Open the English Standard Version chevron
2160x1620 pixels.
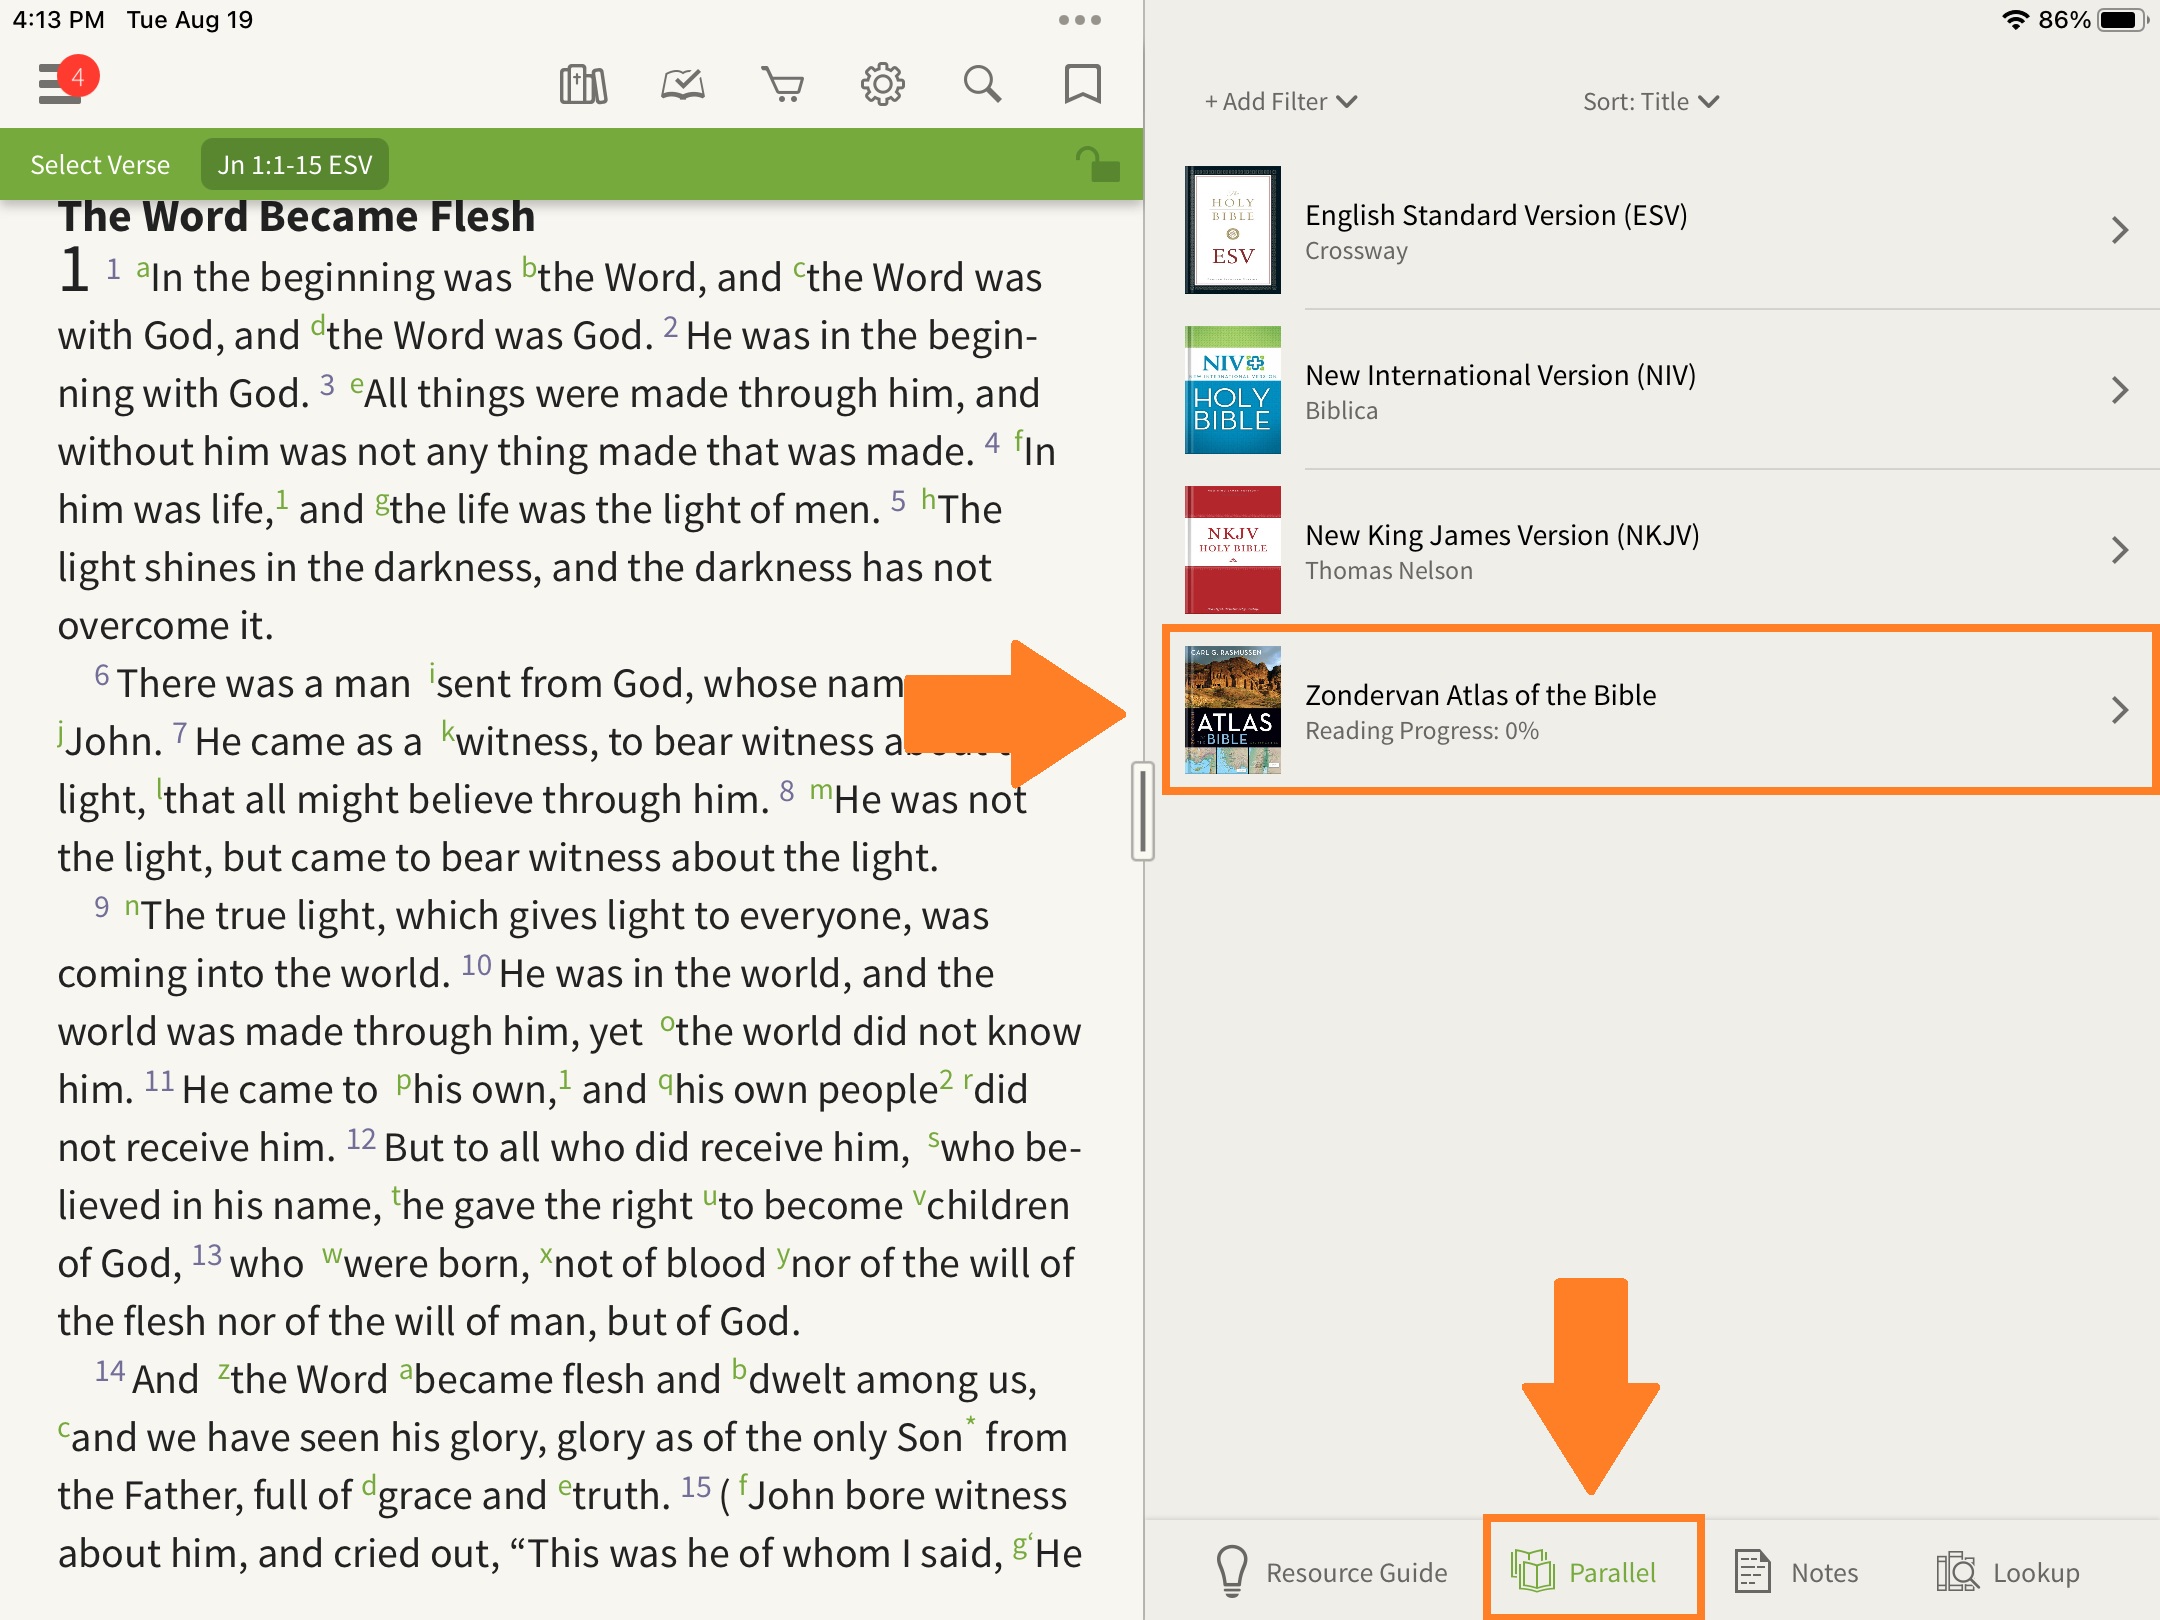(2119, 231)
